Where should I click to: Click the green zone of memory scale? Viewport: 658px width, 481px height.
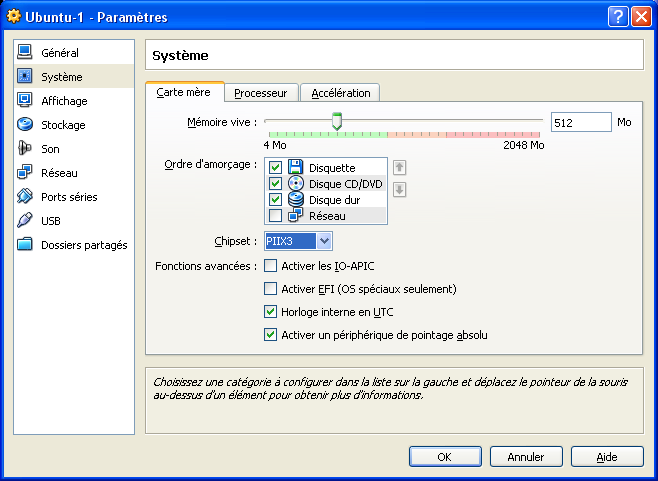point(328,134)
